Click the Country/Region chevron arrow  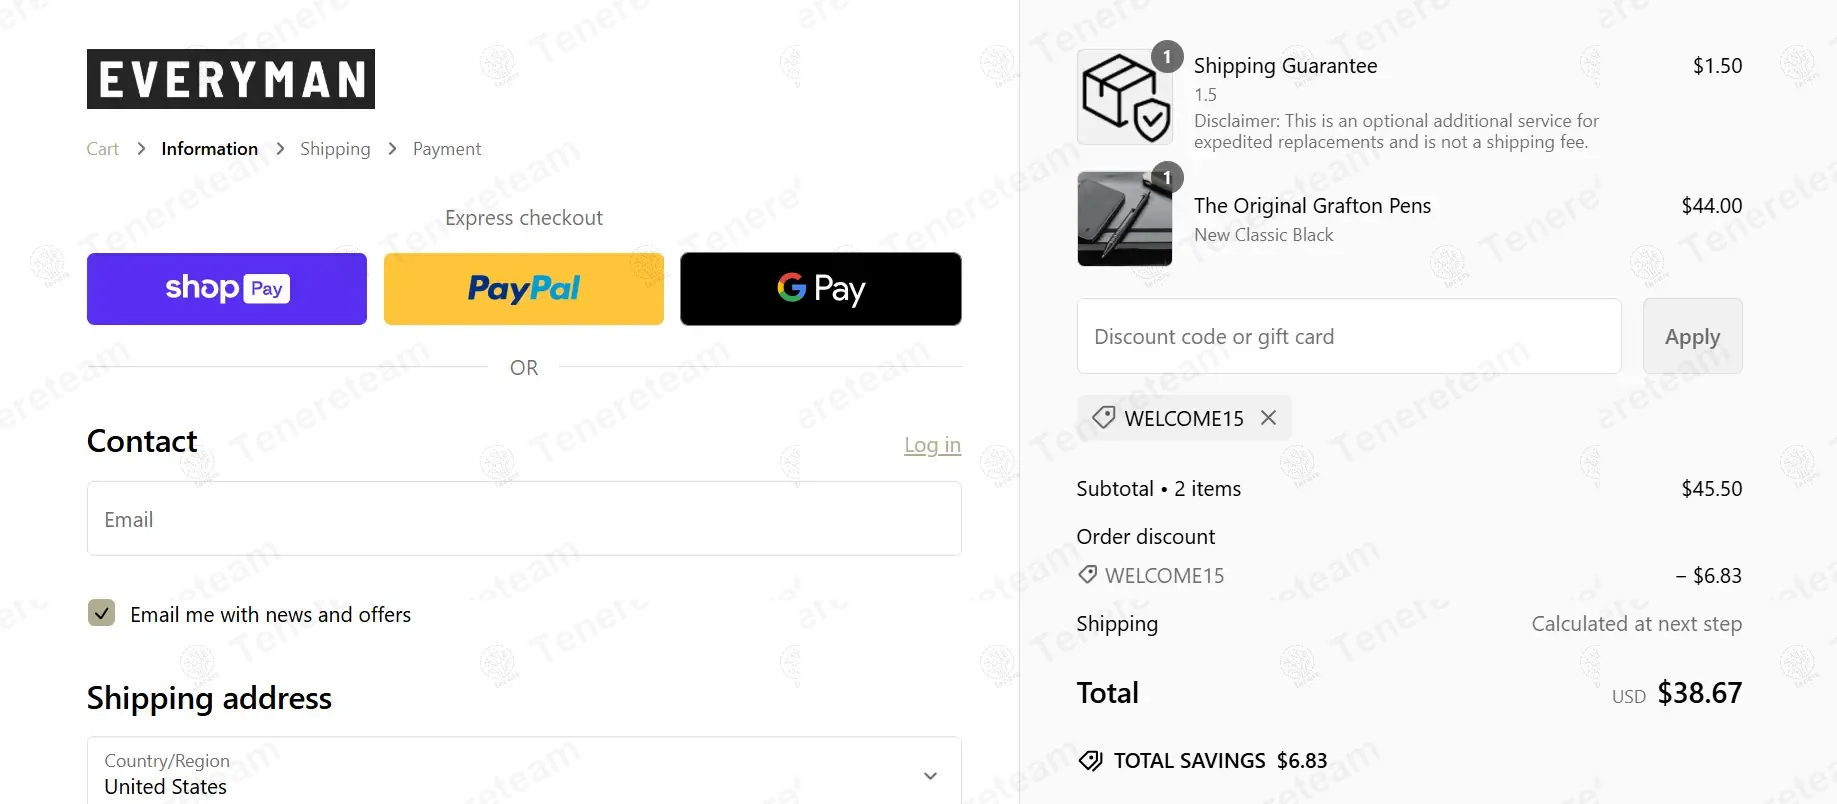pyautogui.click(x=930, y=776)
